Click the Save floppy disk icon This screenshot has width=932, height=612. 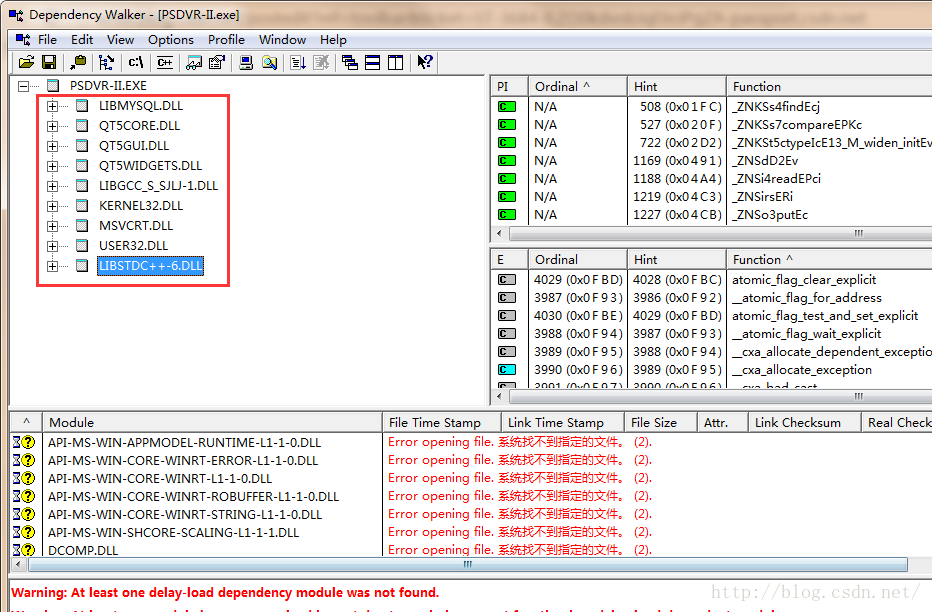(x=48, y=63)
